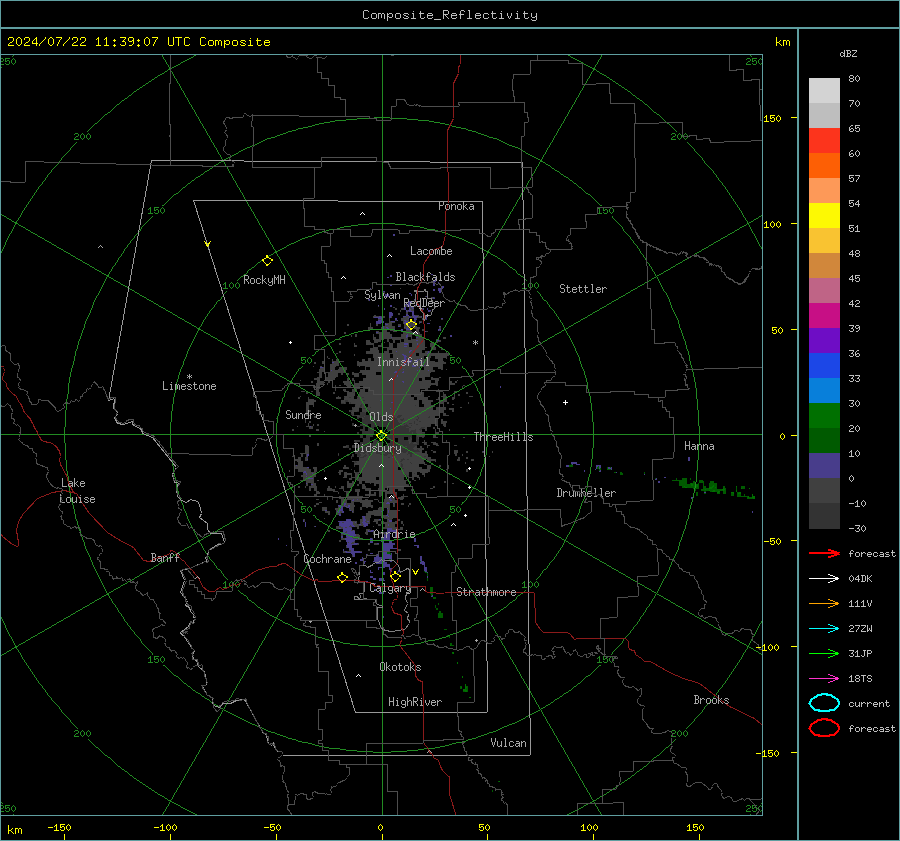Click the Innisfail city label
The width and height of the screenshot is (900, 841).
click(403, 362)
